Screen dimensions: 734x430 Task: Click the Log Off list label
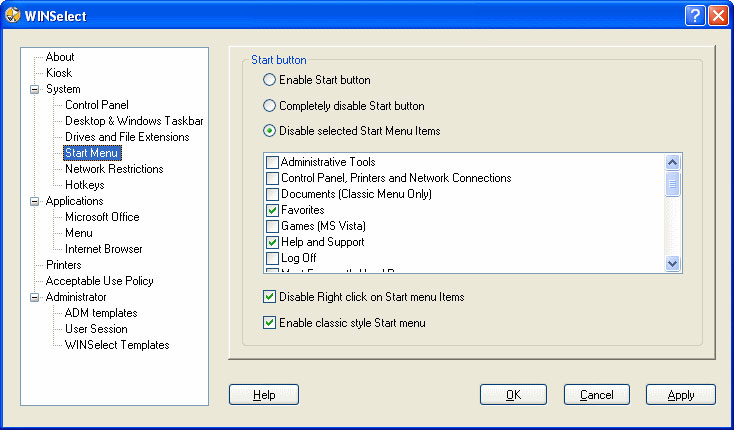pos(299,258)
